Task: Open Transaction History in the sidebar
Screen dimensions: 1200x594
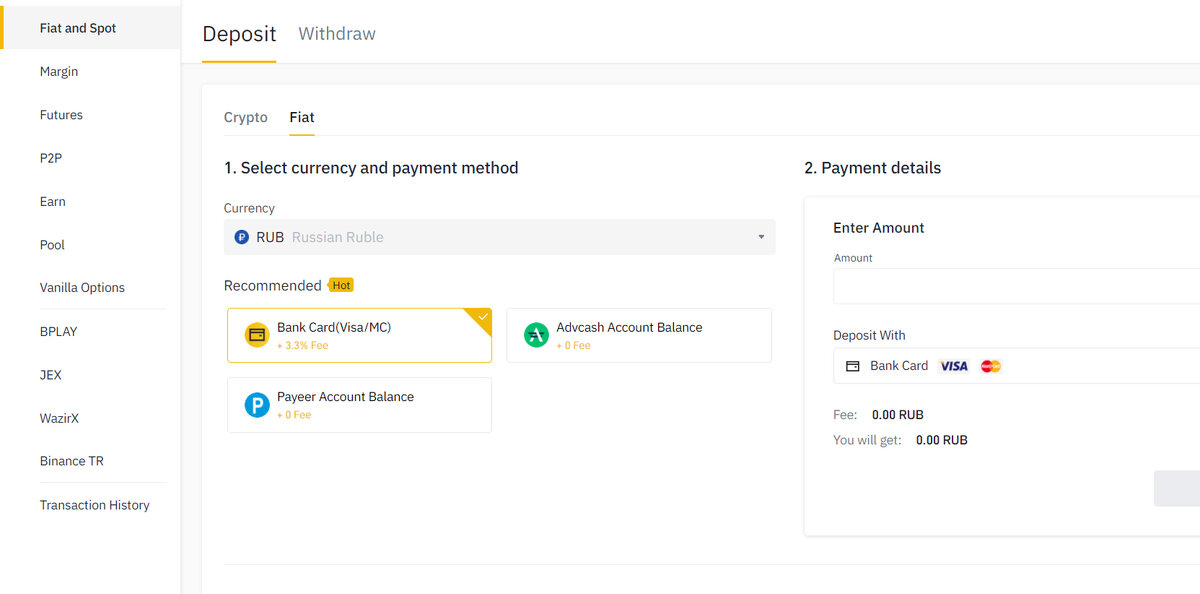Action: (x=94, y=505)
